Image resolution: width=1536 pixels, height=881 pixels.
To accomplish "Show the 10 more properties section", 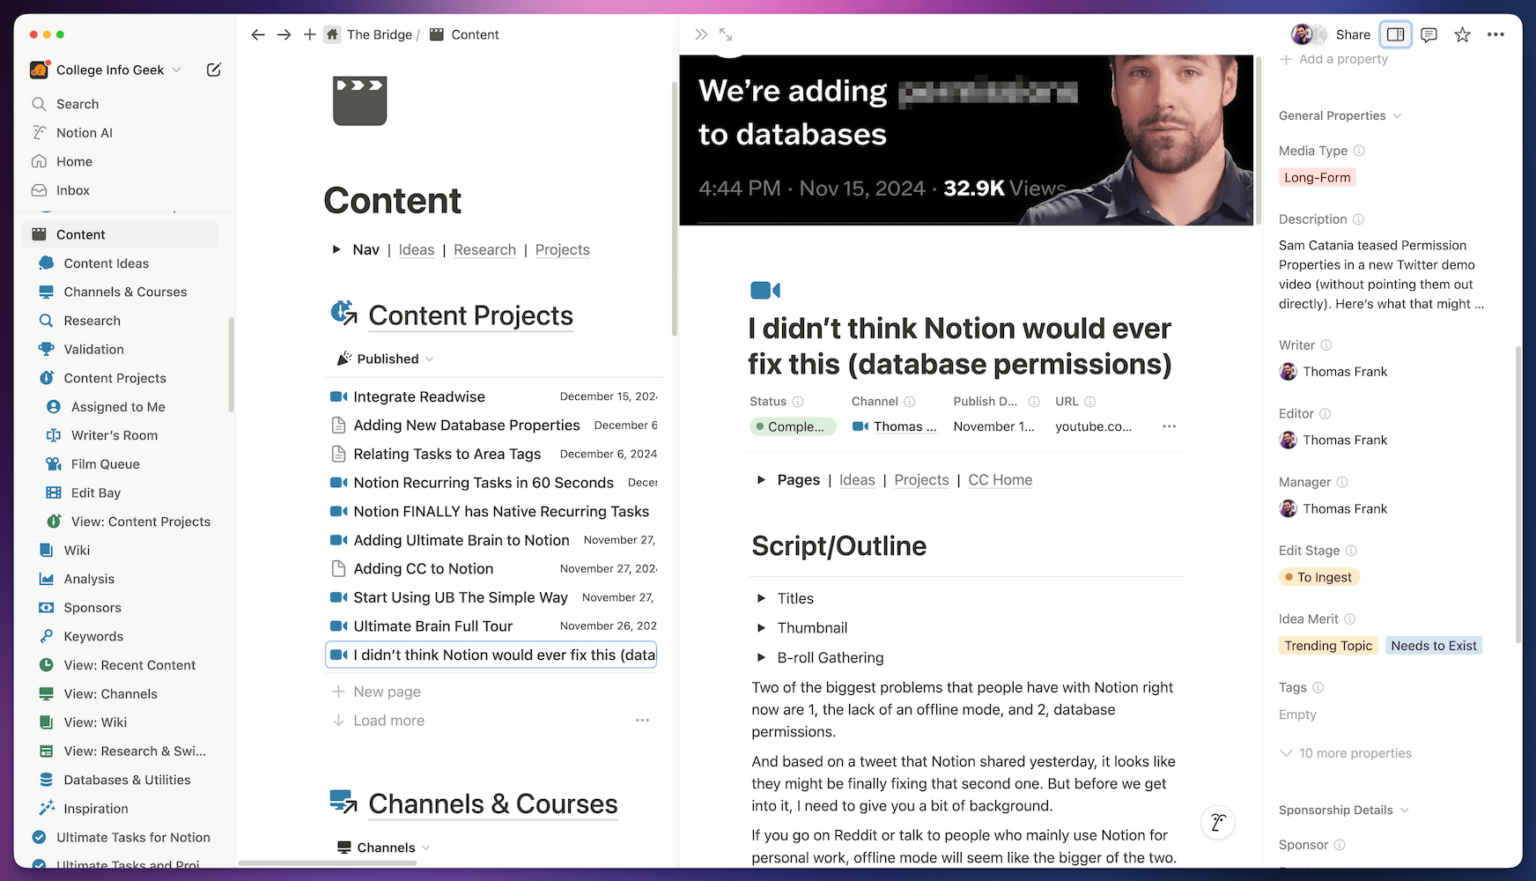I will tap(1354, 753).
